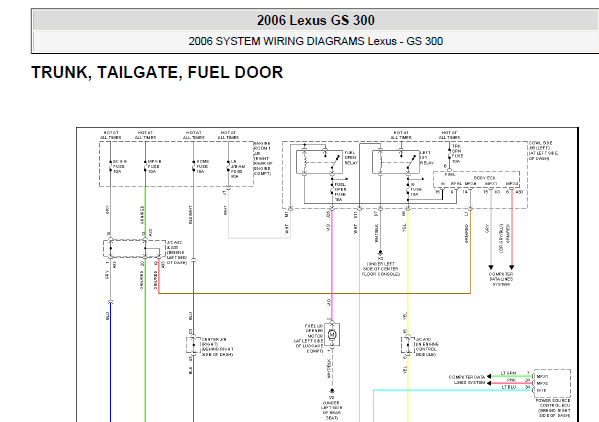Click the horizontal brown wire segment

point(314,293)
